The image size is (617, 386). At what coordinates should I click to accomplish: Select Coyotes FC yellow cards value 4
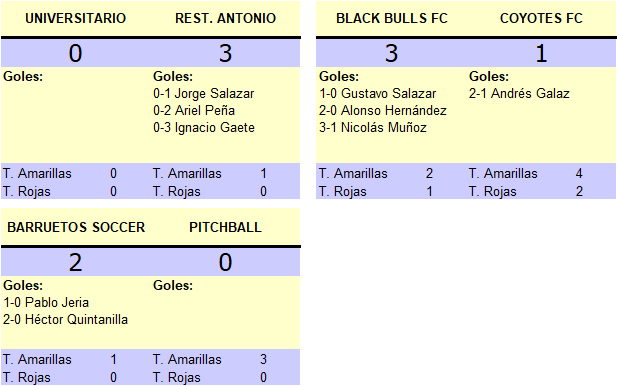[x=579, y=173]
